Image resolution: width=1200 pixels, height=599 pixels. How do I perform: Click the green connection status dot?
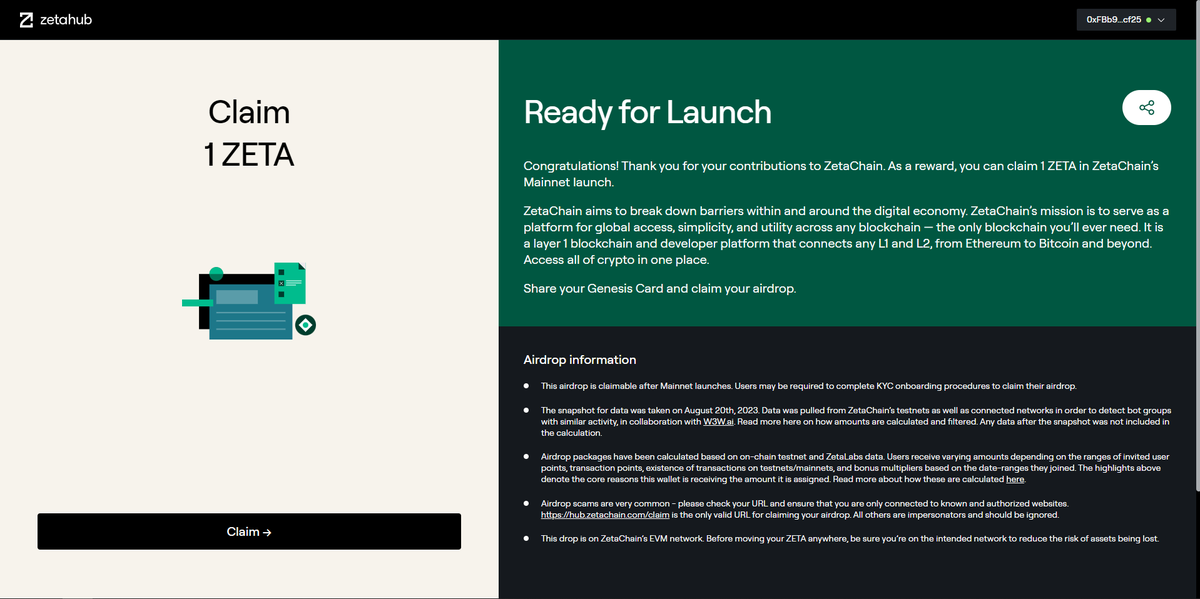tap(1148, 20)
